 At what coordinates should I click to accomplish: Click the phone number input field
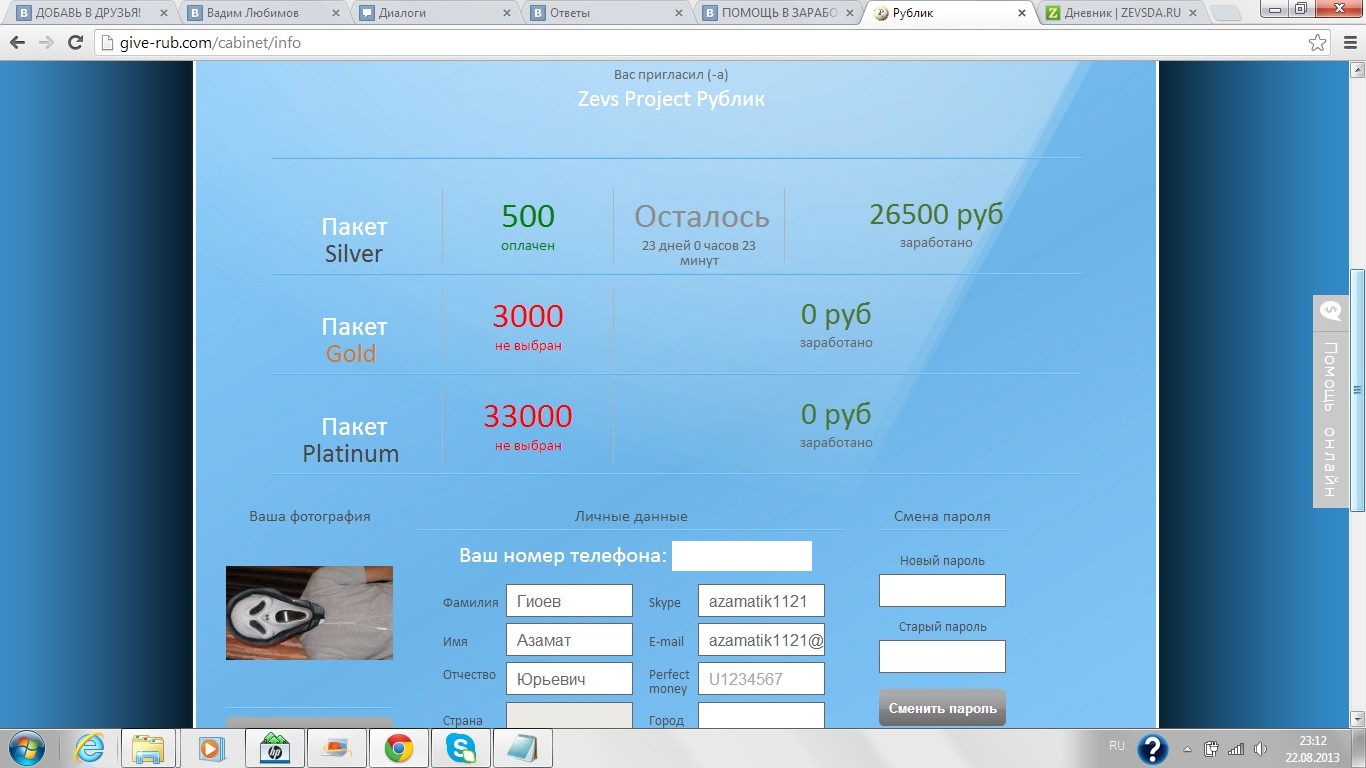(x=742, y=556)
